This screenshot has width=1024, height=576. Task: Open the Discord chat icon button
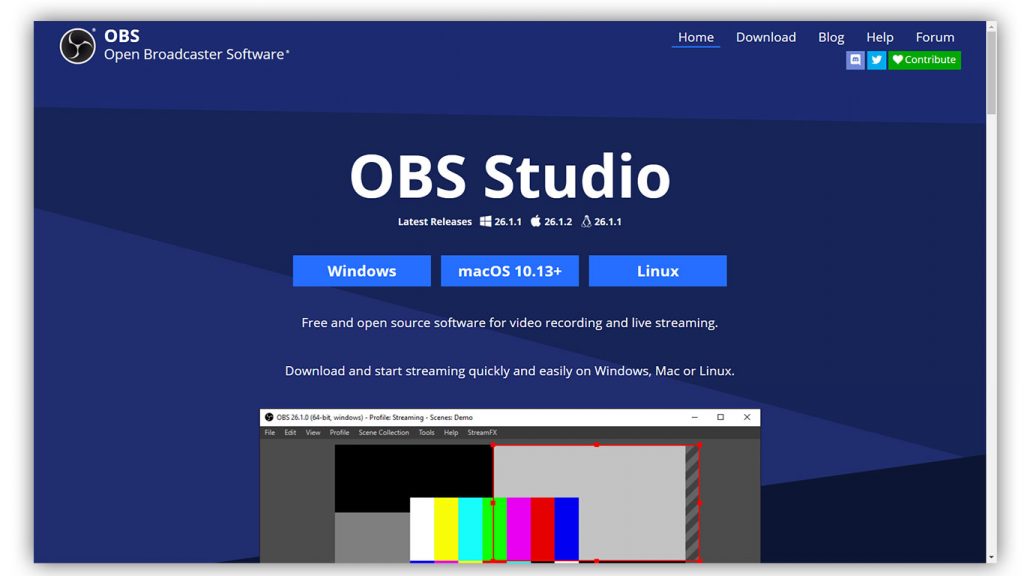(855, 60)
